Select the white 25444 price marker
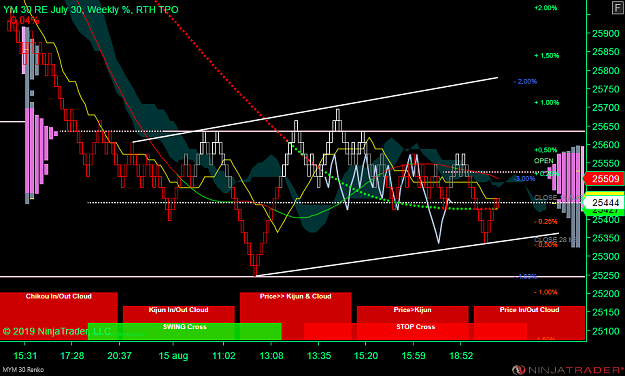The width and height of the screenshot is (625, 376). [603, 203]
